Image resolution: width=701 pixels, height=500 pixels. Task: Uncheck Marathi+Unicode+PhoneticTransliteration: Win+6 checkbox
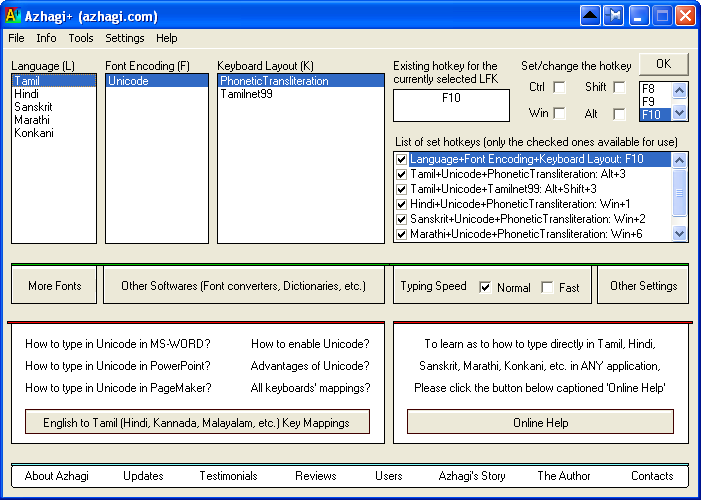(x=401, y=234)
